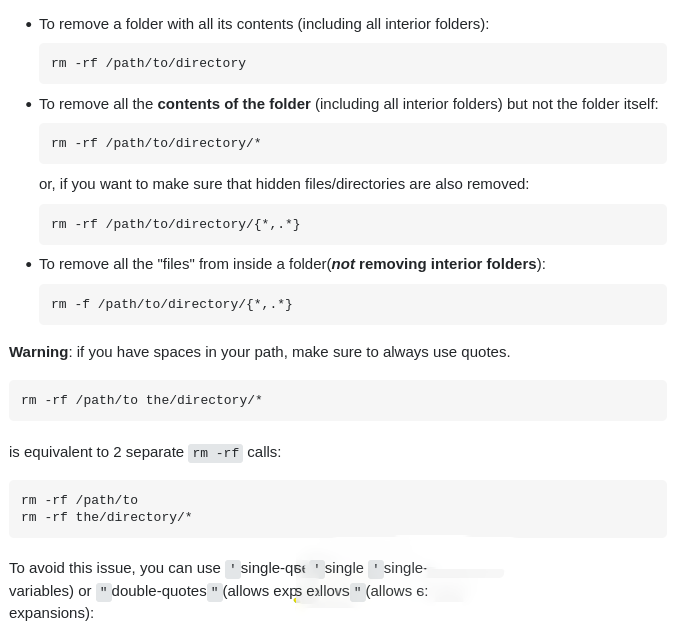This screenshot has height=641, width=675.
Task: Click the bold 'Warning' label
Action: 38,351
